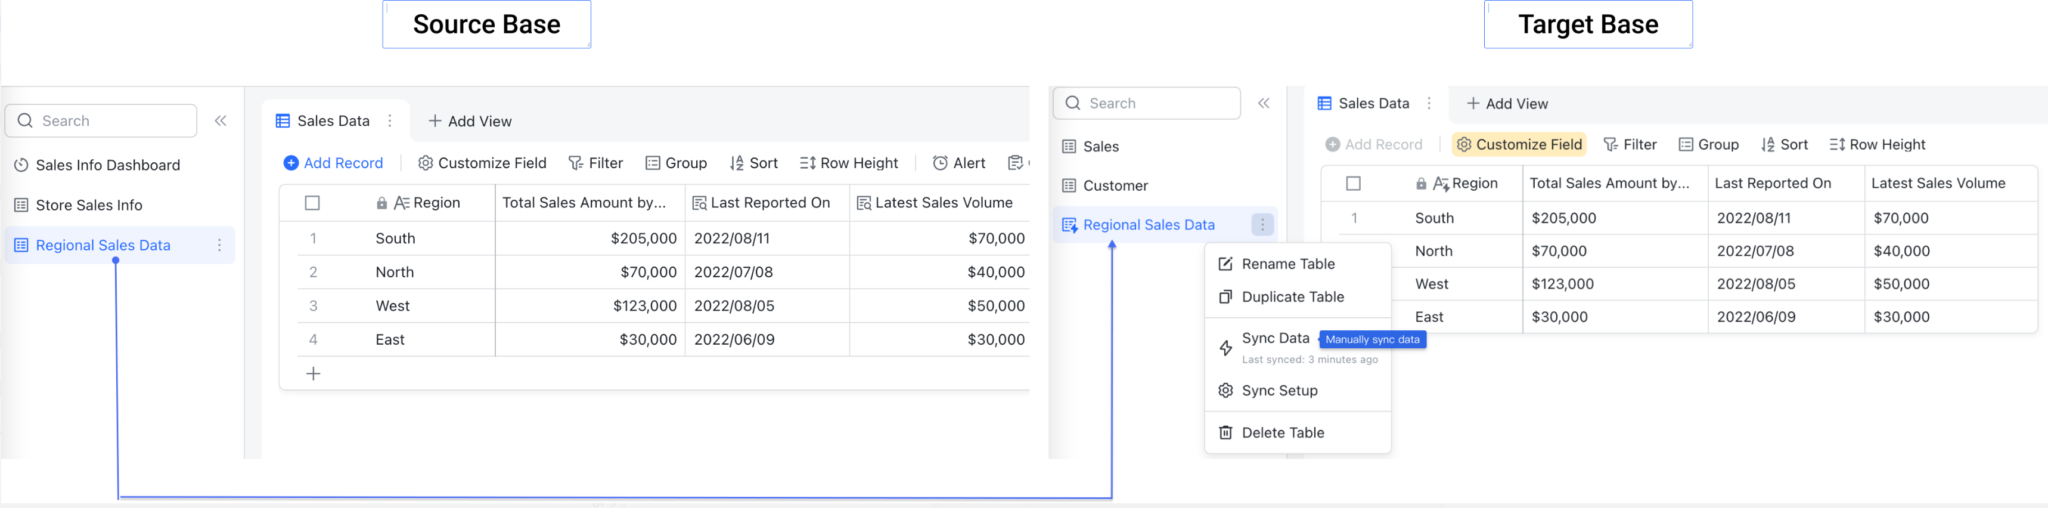Click the source base Search field
Viewport: 2048px width, 508px height.
click(x=102, y=121)
